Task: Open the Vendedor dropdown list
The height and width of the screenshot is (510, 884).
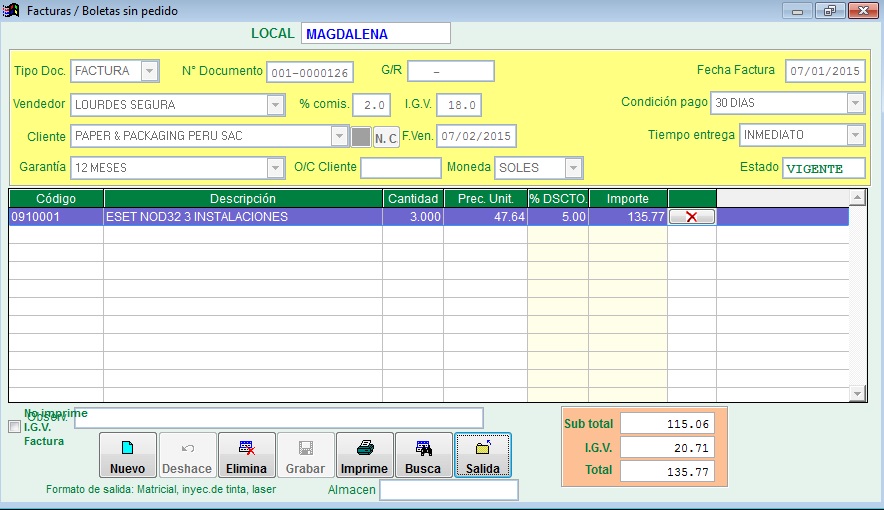Action: 275,104
